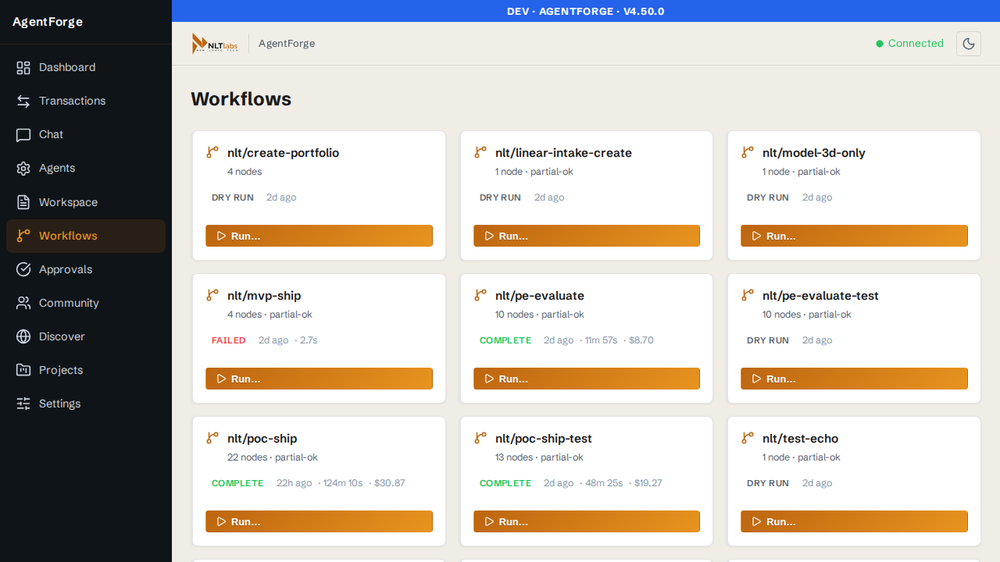Select Community in navigation
The width and height of the screenshot is (1000, 562).
click(x=86, y=303)
